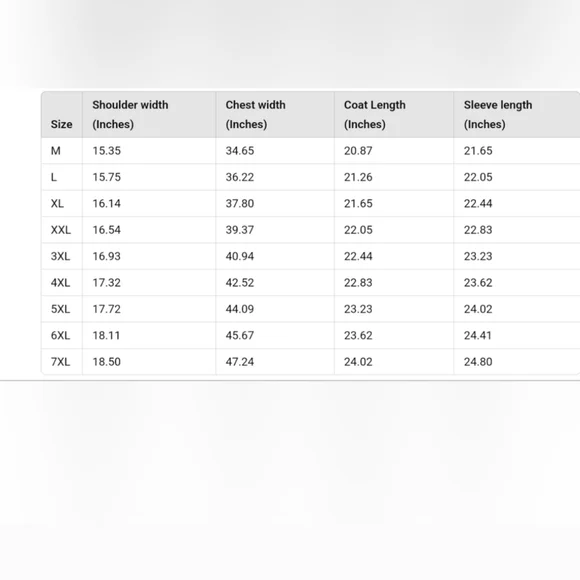This screenshot has height=580, width=580.
Task: Select the 5XL size row label
Action: (x=60, y=309)
